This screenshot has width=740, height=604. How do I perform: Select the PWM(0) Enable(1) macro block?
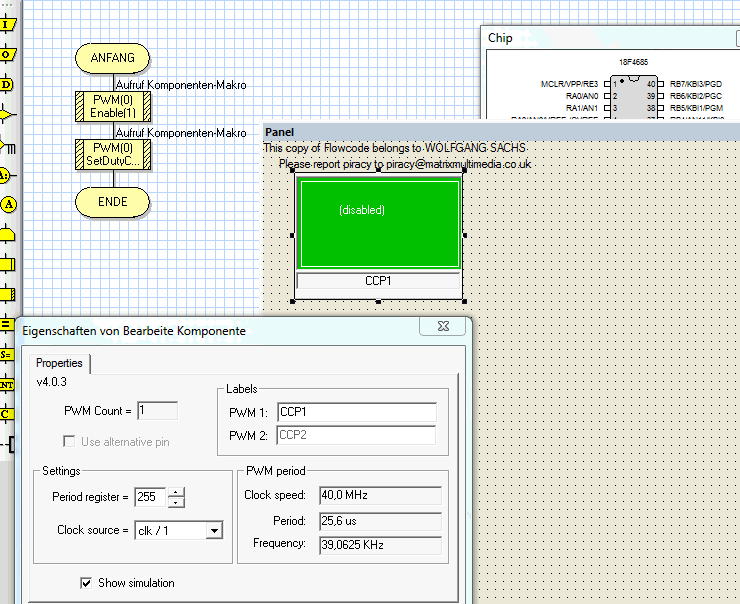point(113,107)
